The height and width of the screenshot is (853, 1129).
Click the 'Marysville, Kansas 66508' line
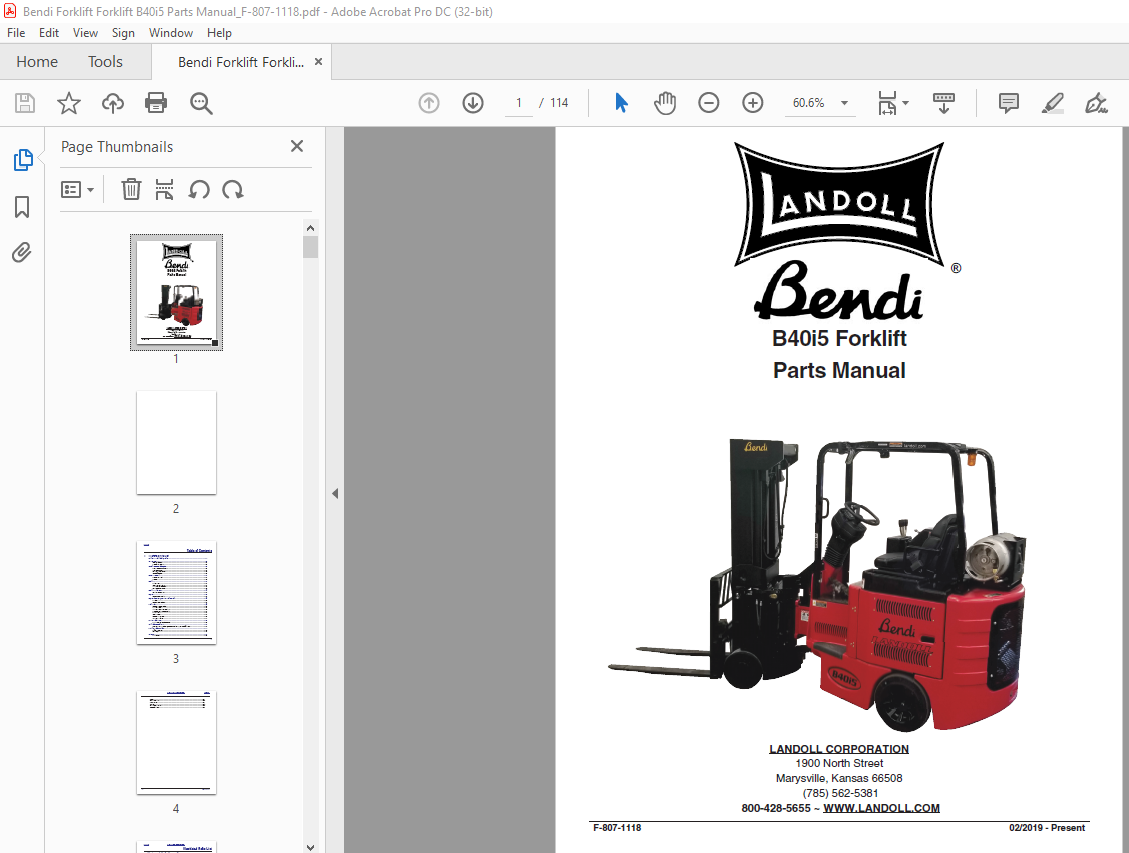pos(839,778)
